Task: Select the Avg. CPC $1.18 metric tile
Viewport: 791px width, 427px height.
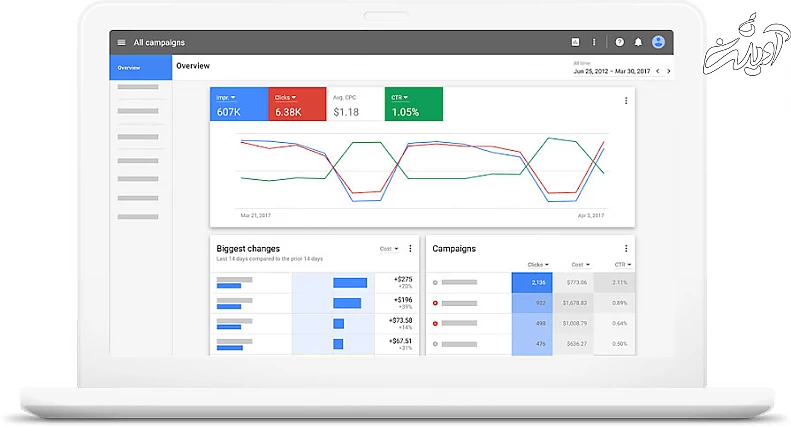Action: point(355,104)
